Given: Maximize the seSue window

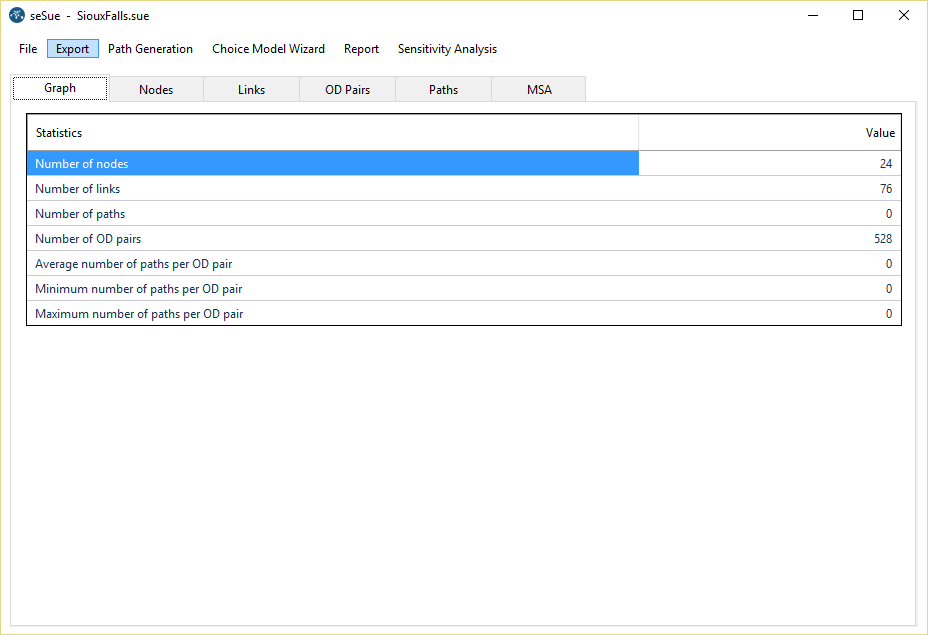Looking at the screenshot, I should (x=858, y=16).
